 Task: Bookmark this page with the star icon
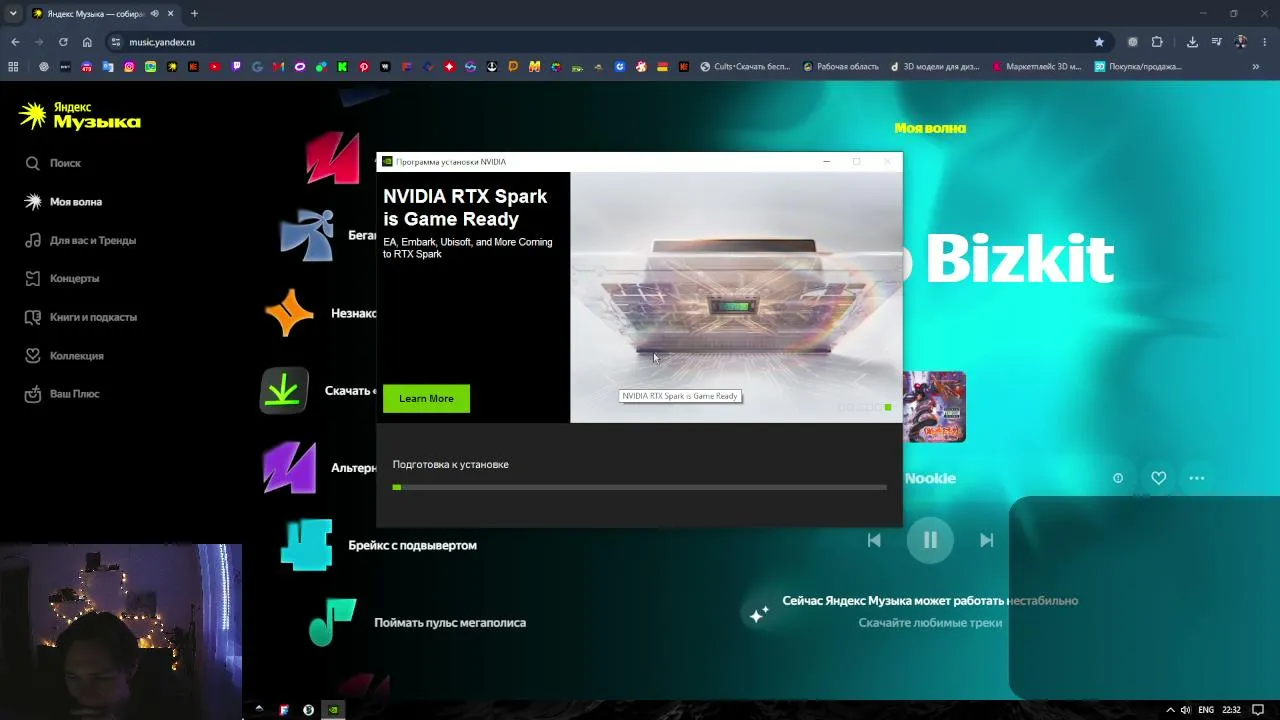[x=1099, y=42]
